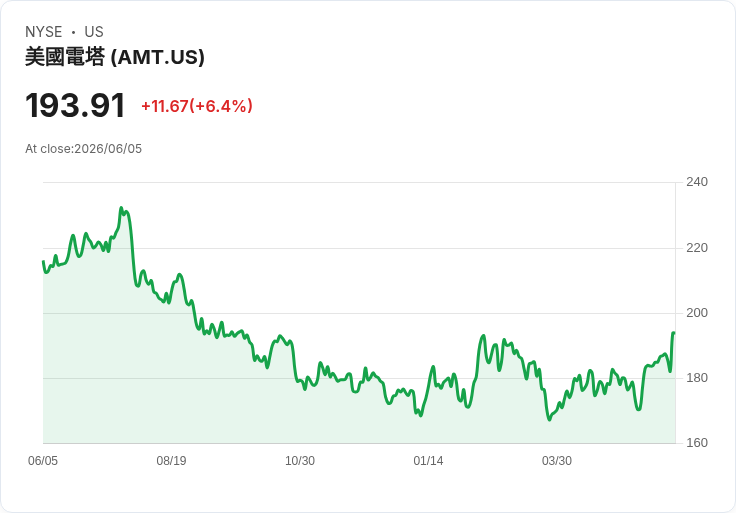Click the NYSE exchange label
The height and width of the screenshot is (513, 736).
coord(44,32)
